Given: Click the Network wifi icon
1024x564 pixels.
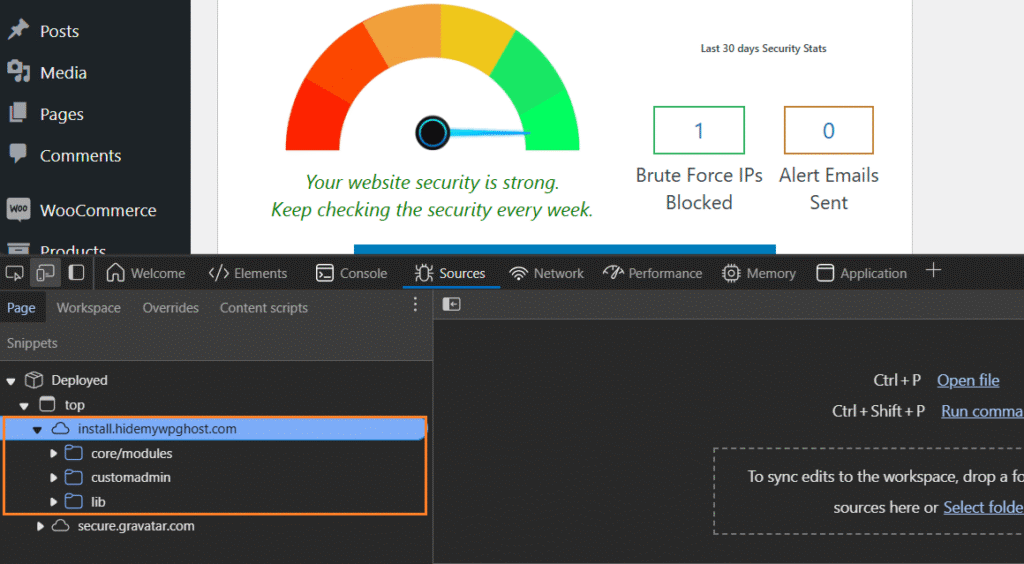Looking at the screenshot, I should [x=518, y=273].
